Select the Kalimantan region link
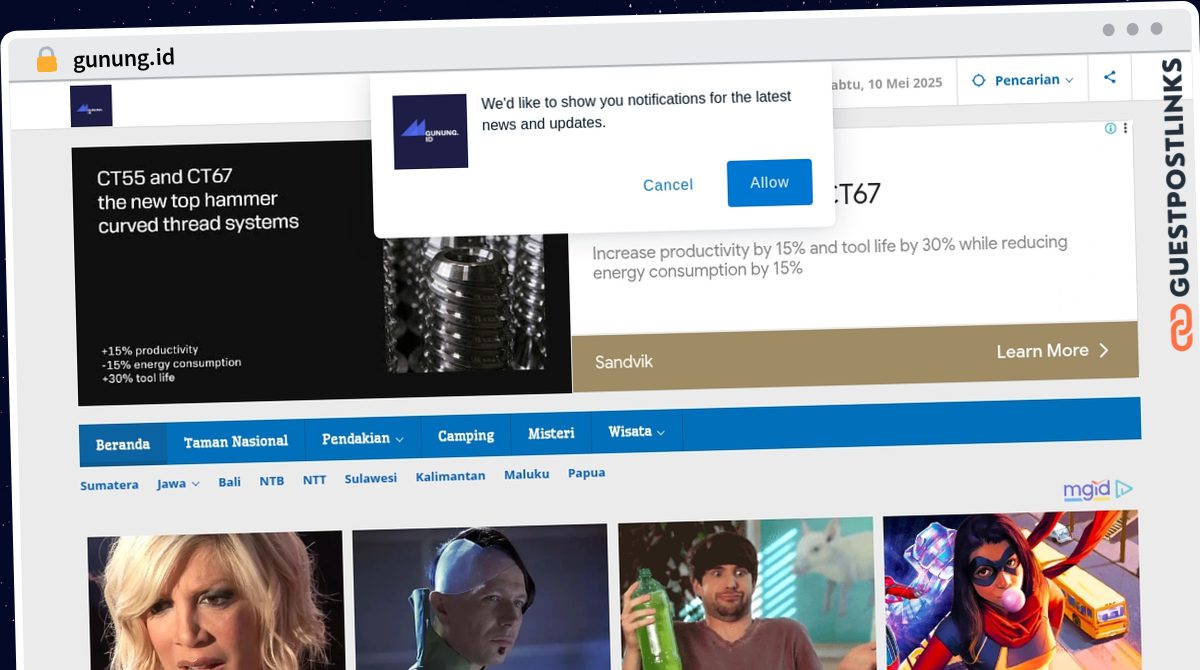The height and width of the screenshot is (670, 1200). point(451,476)
